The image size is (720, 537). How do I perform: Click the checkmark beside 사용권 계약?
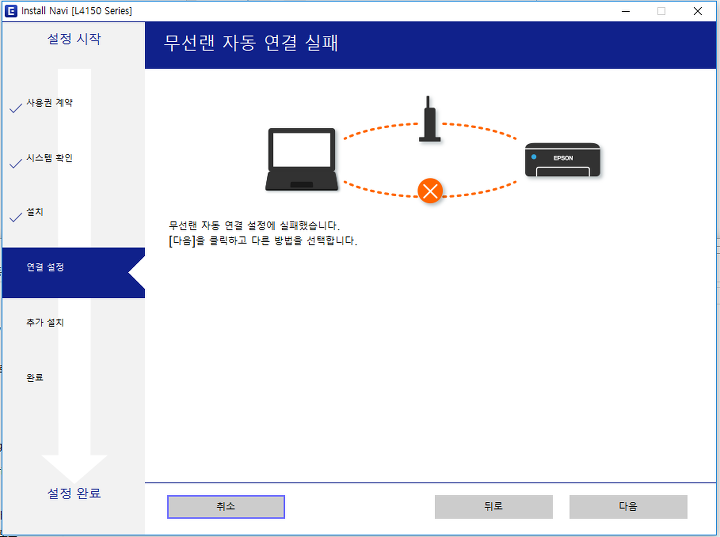(x=16, y=108)
